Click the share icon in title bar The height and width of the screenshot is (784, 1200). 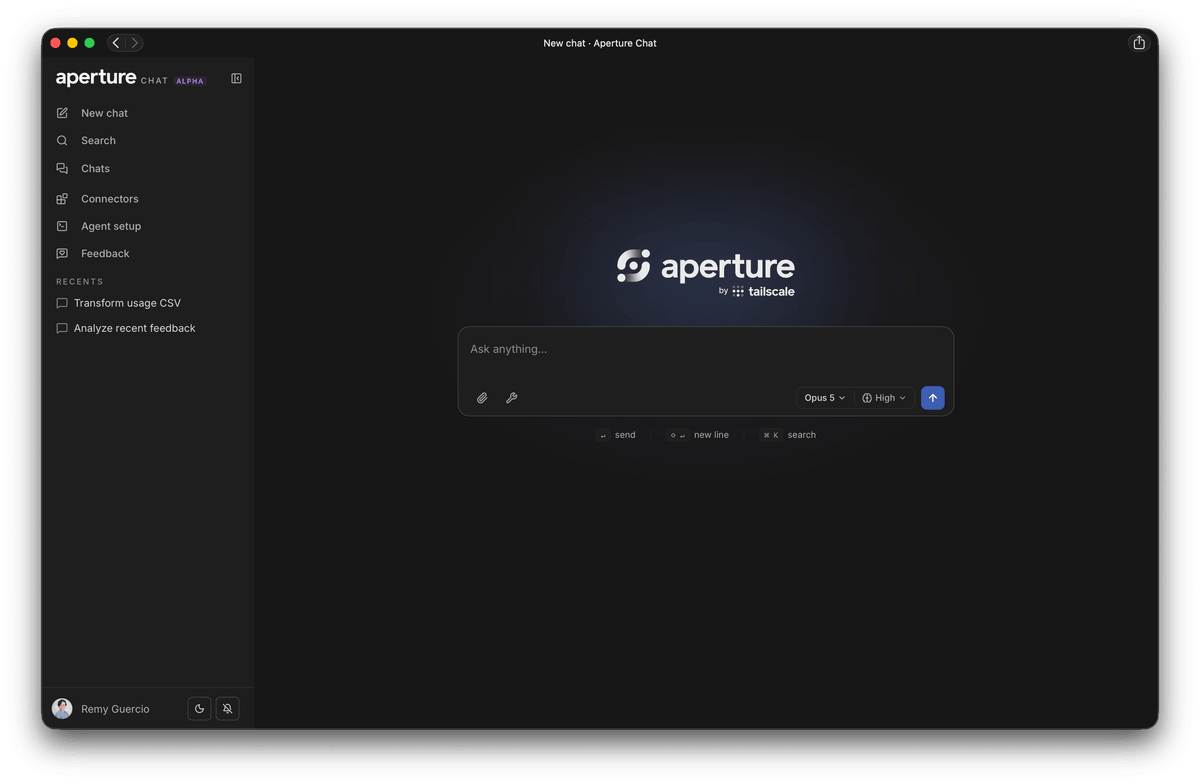[1138, 43]
